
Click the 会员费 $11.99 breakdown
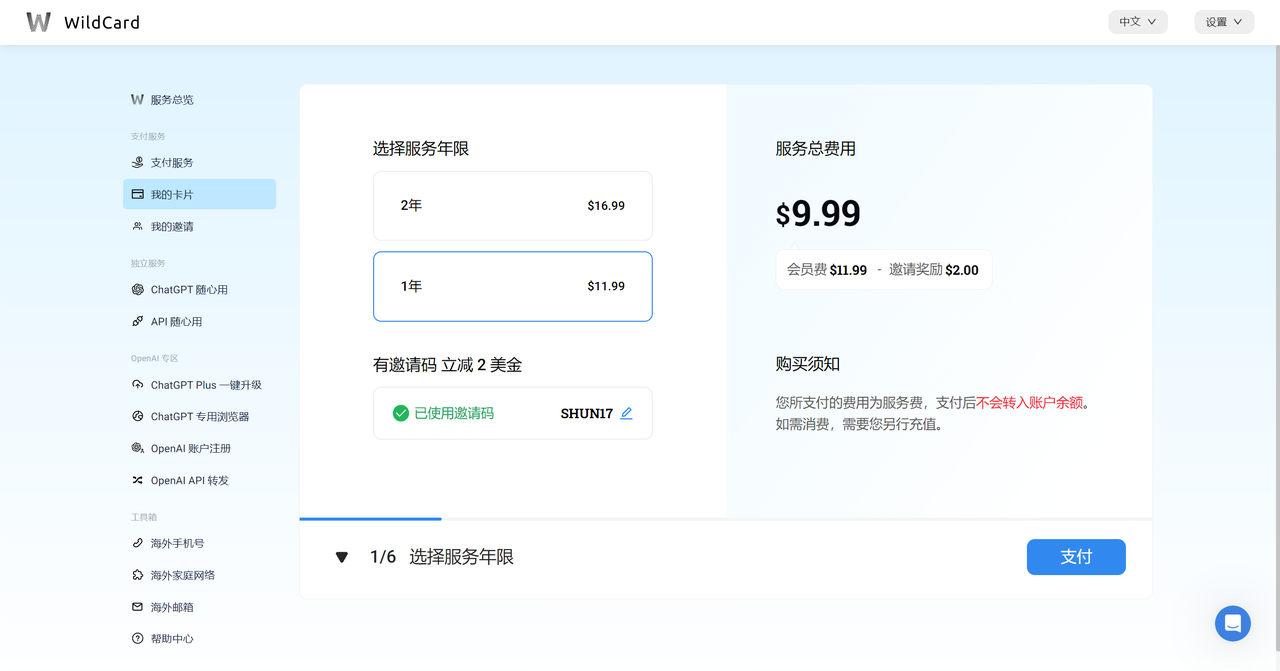coord(827,270)
